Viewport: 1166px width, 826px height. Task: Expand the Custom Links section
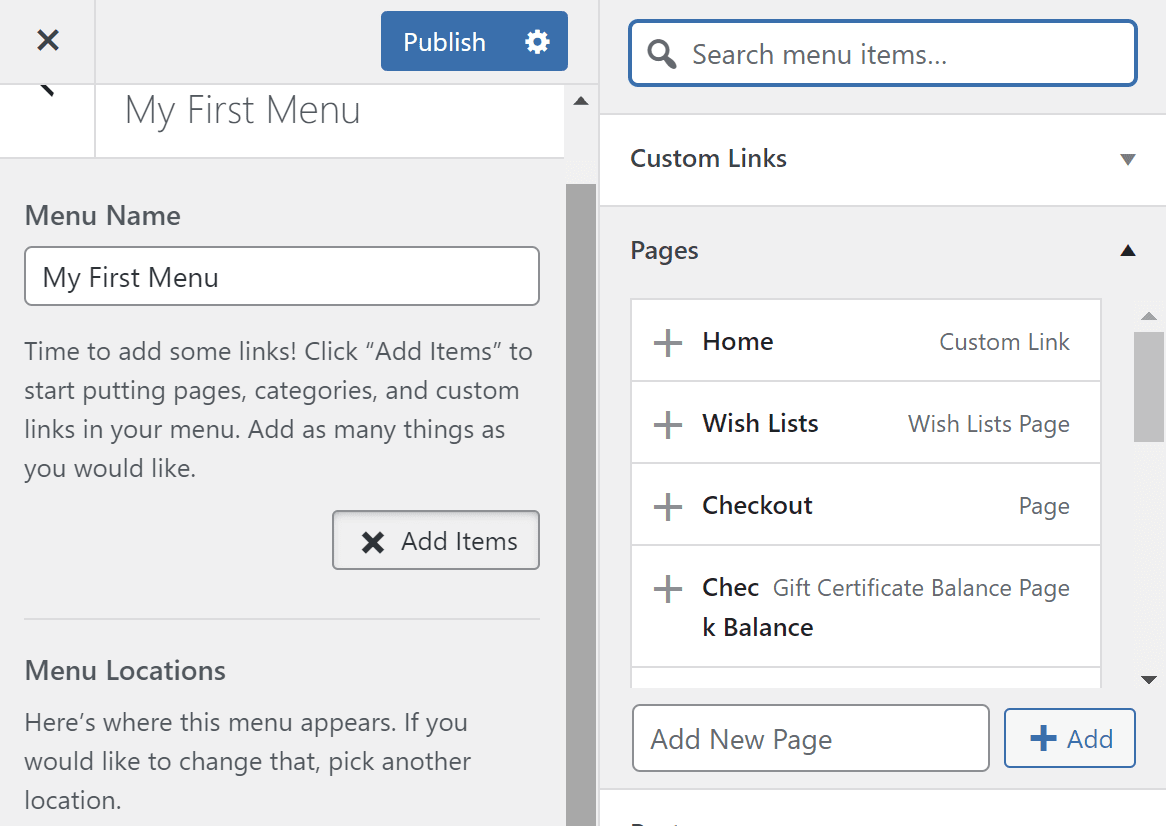point(1128,159)
